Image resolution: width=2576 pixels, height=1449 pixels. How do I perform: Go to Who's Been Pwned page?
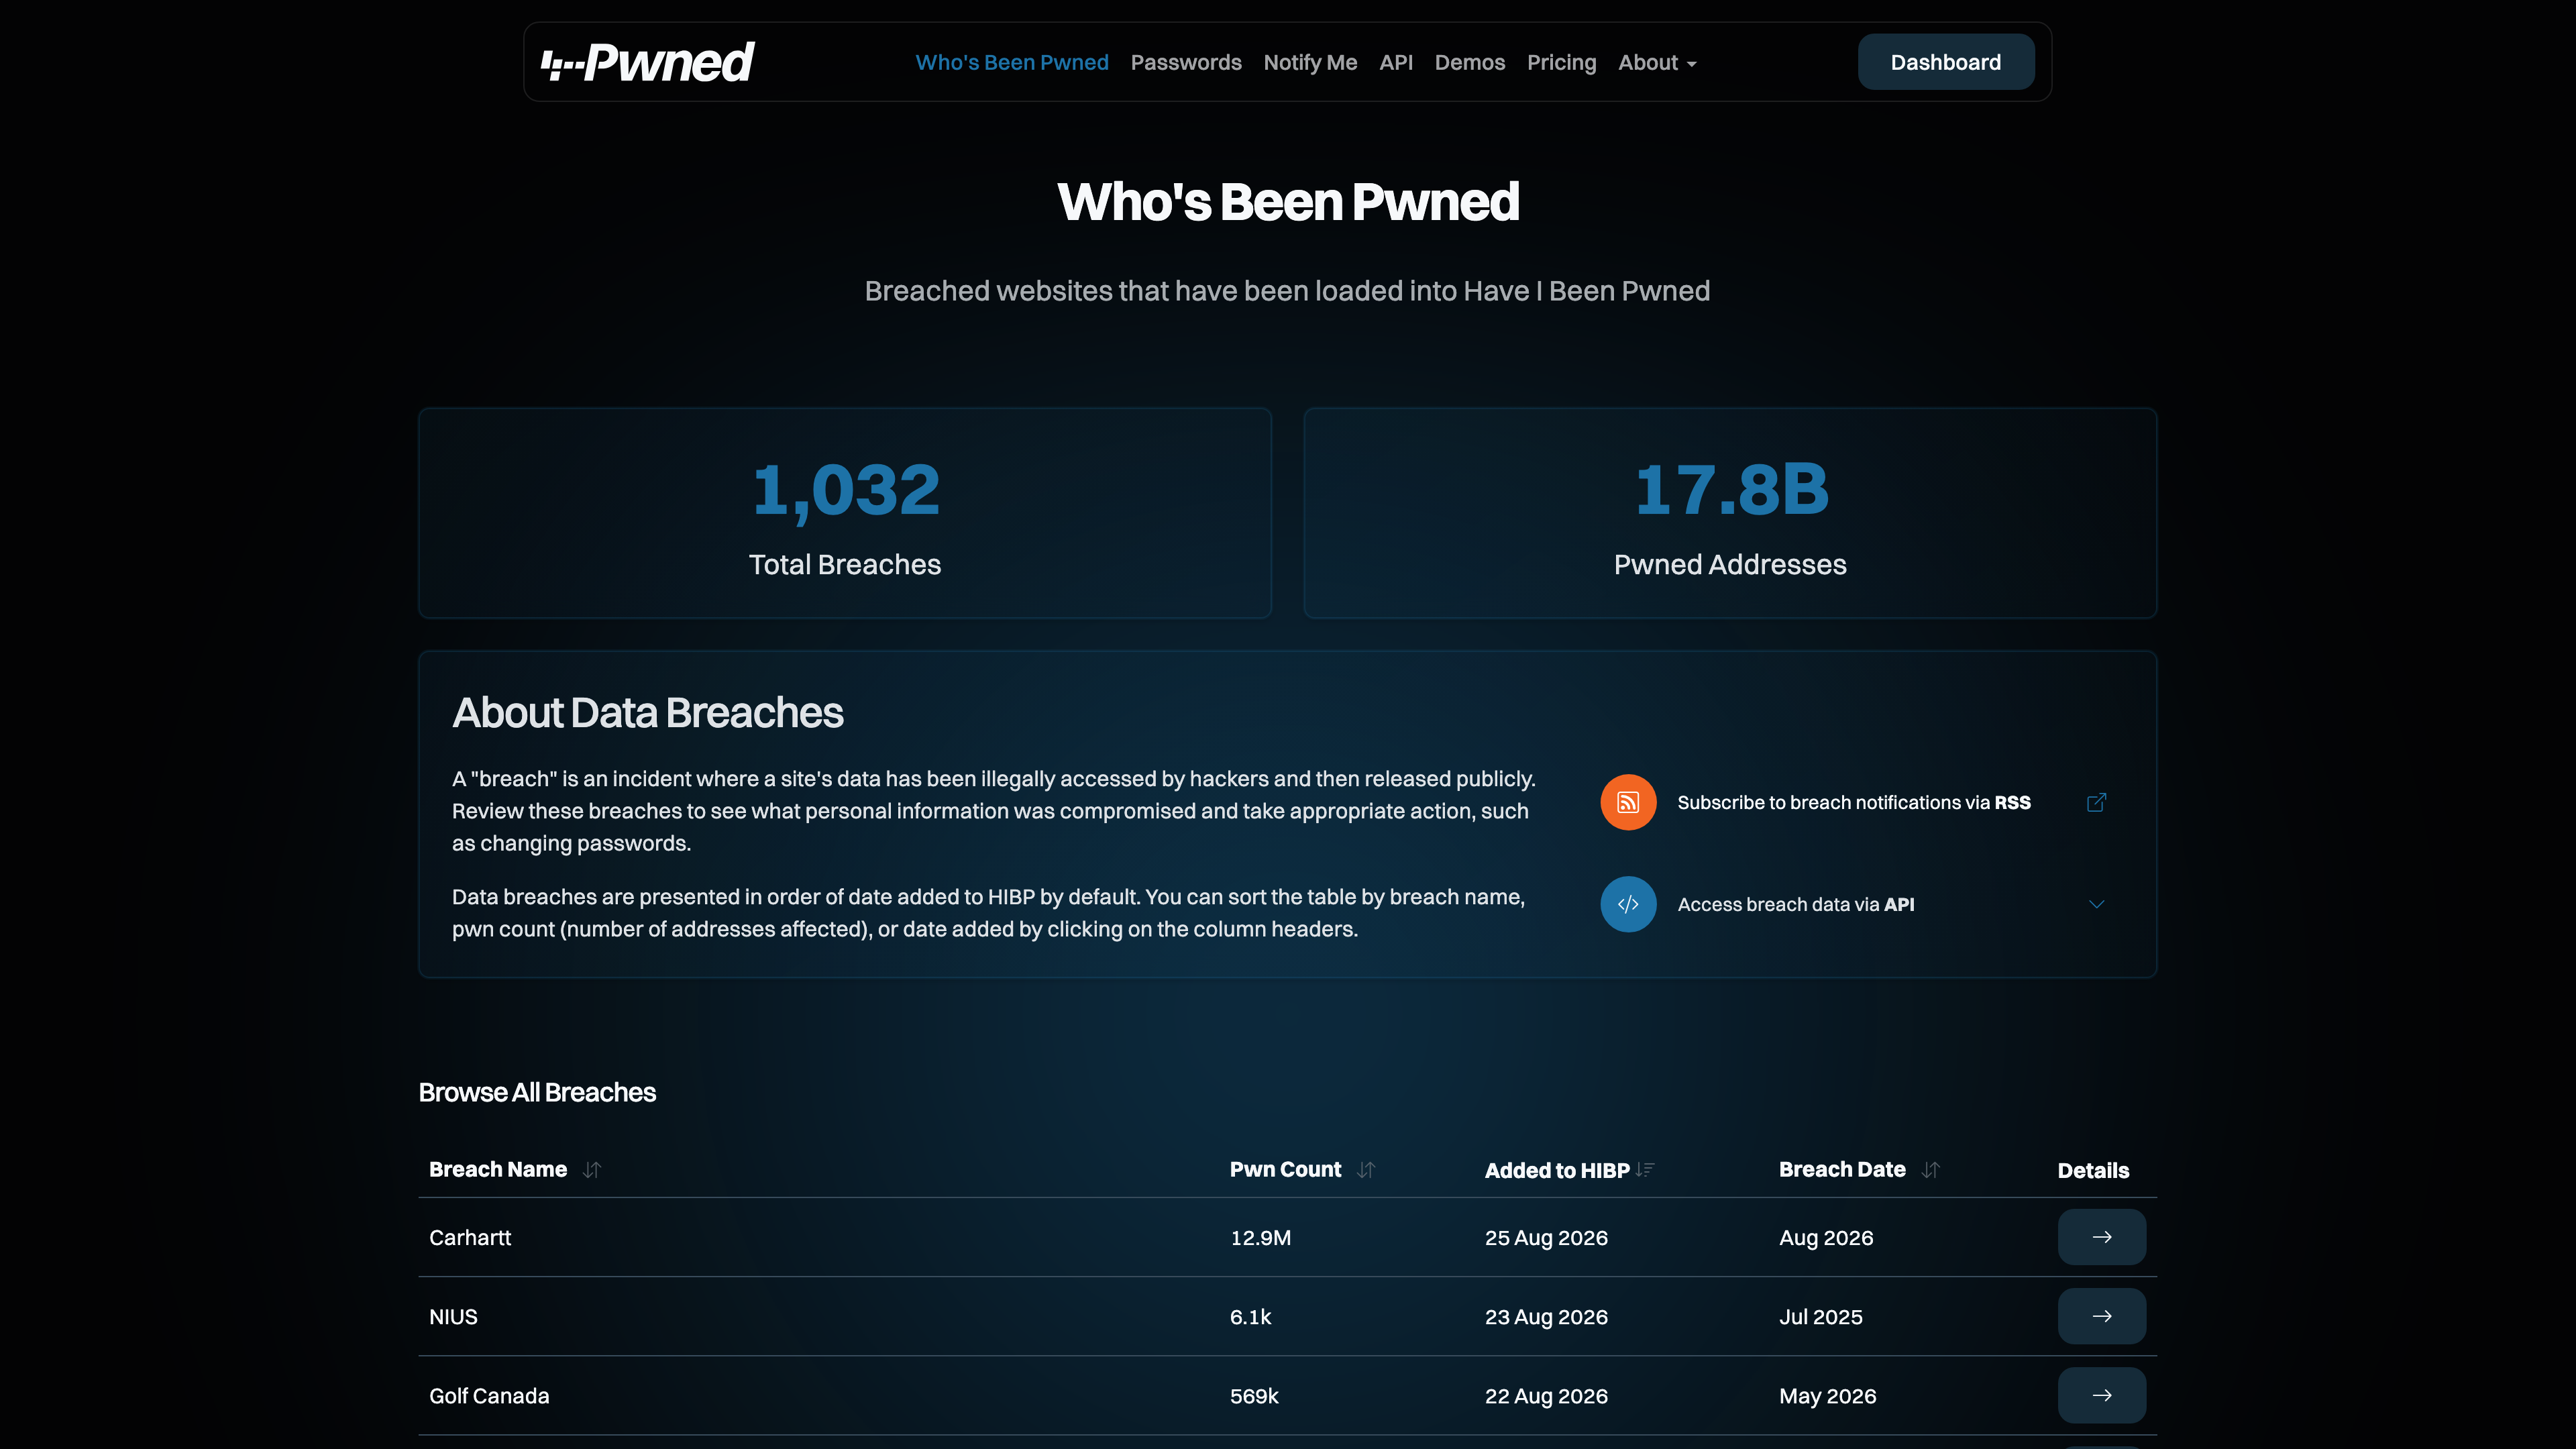[x=1012, y=62]
